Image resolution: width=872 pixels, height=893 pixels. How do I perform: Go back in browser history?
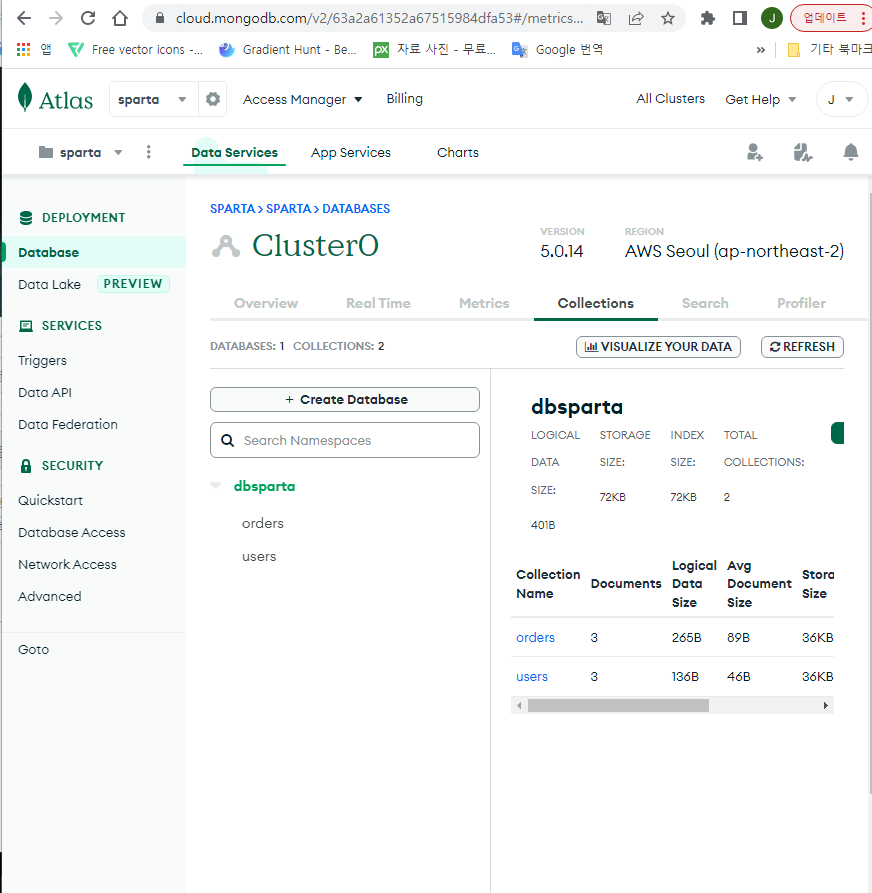point(24,18)
